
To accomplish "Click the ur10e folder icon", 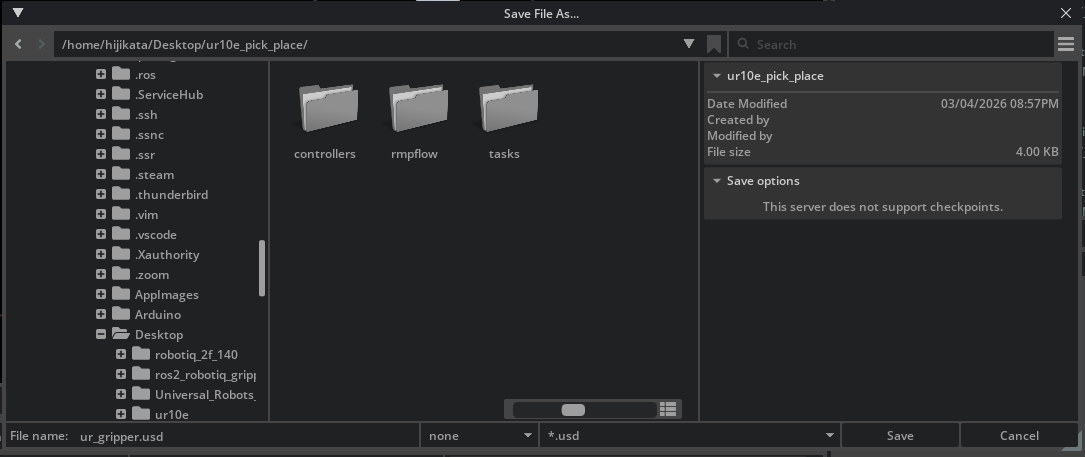I will 141,414.
